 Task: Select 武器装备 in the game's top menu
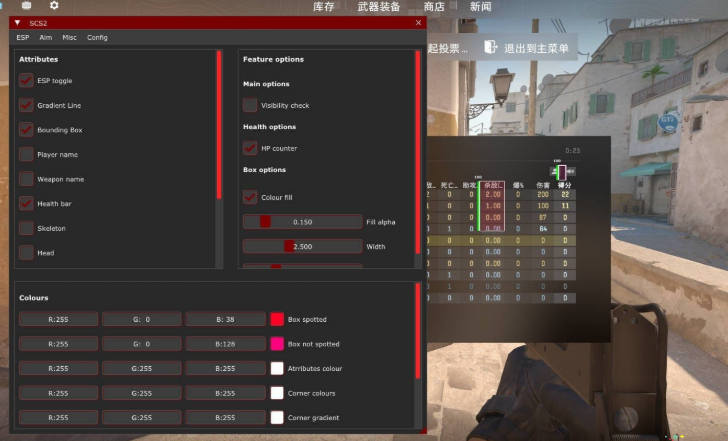click(379, 7)
